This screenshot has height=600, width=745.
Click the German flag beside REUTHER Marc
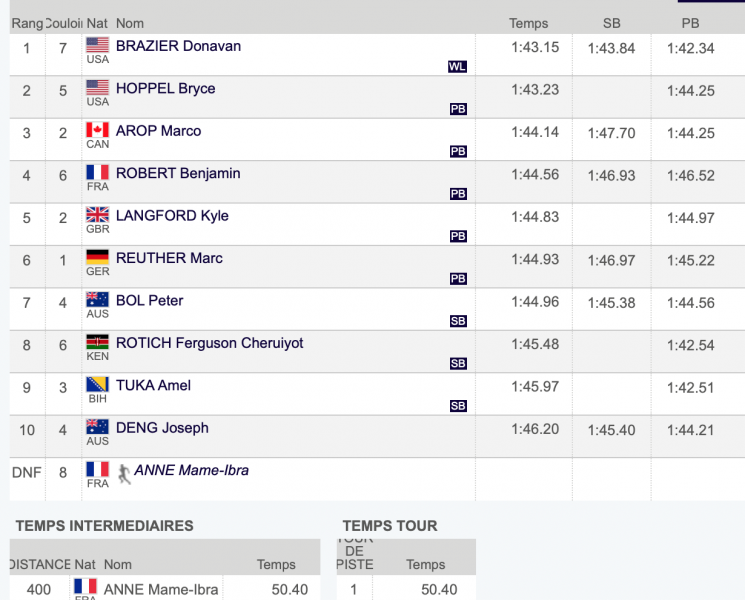[x=97, y=257]
